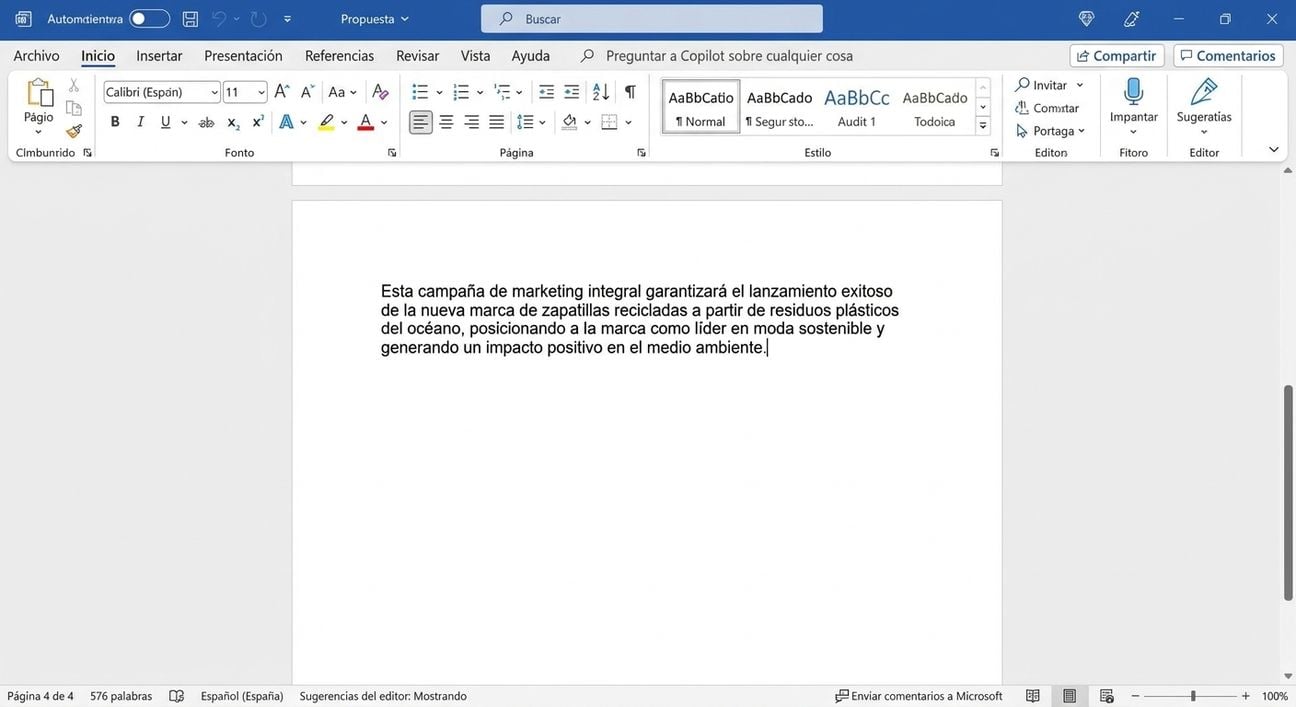Center align the paragraph
This screenshot has height=707, width=1296.
(446, 122)
